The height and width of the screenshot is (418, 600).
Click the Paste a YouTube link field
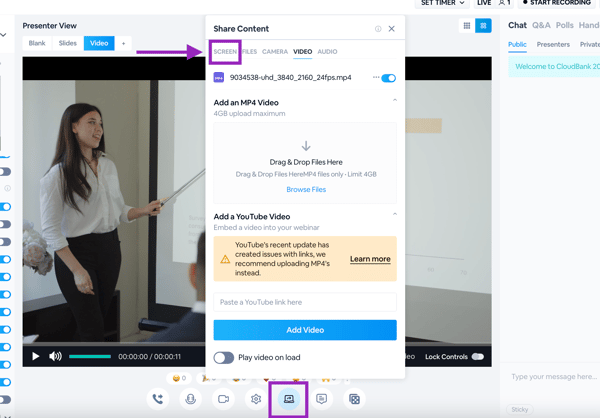(305, 302)
